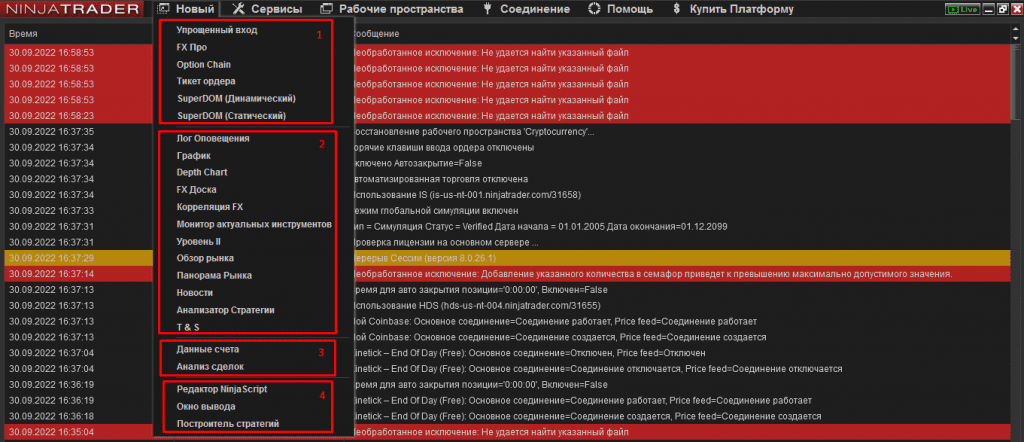Select red row 30.09.2022 16:35:04
The image size is (1024, 442).
pos(507,432)
